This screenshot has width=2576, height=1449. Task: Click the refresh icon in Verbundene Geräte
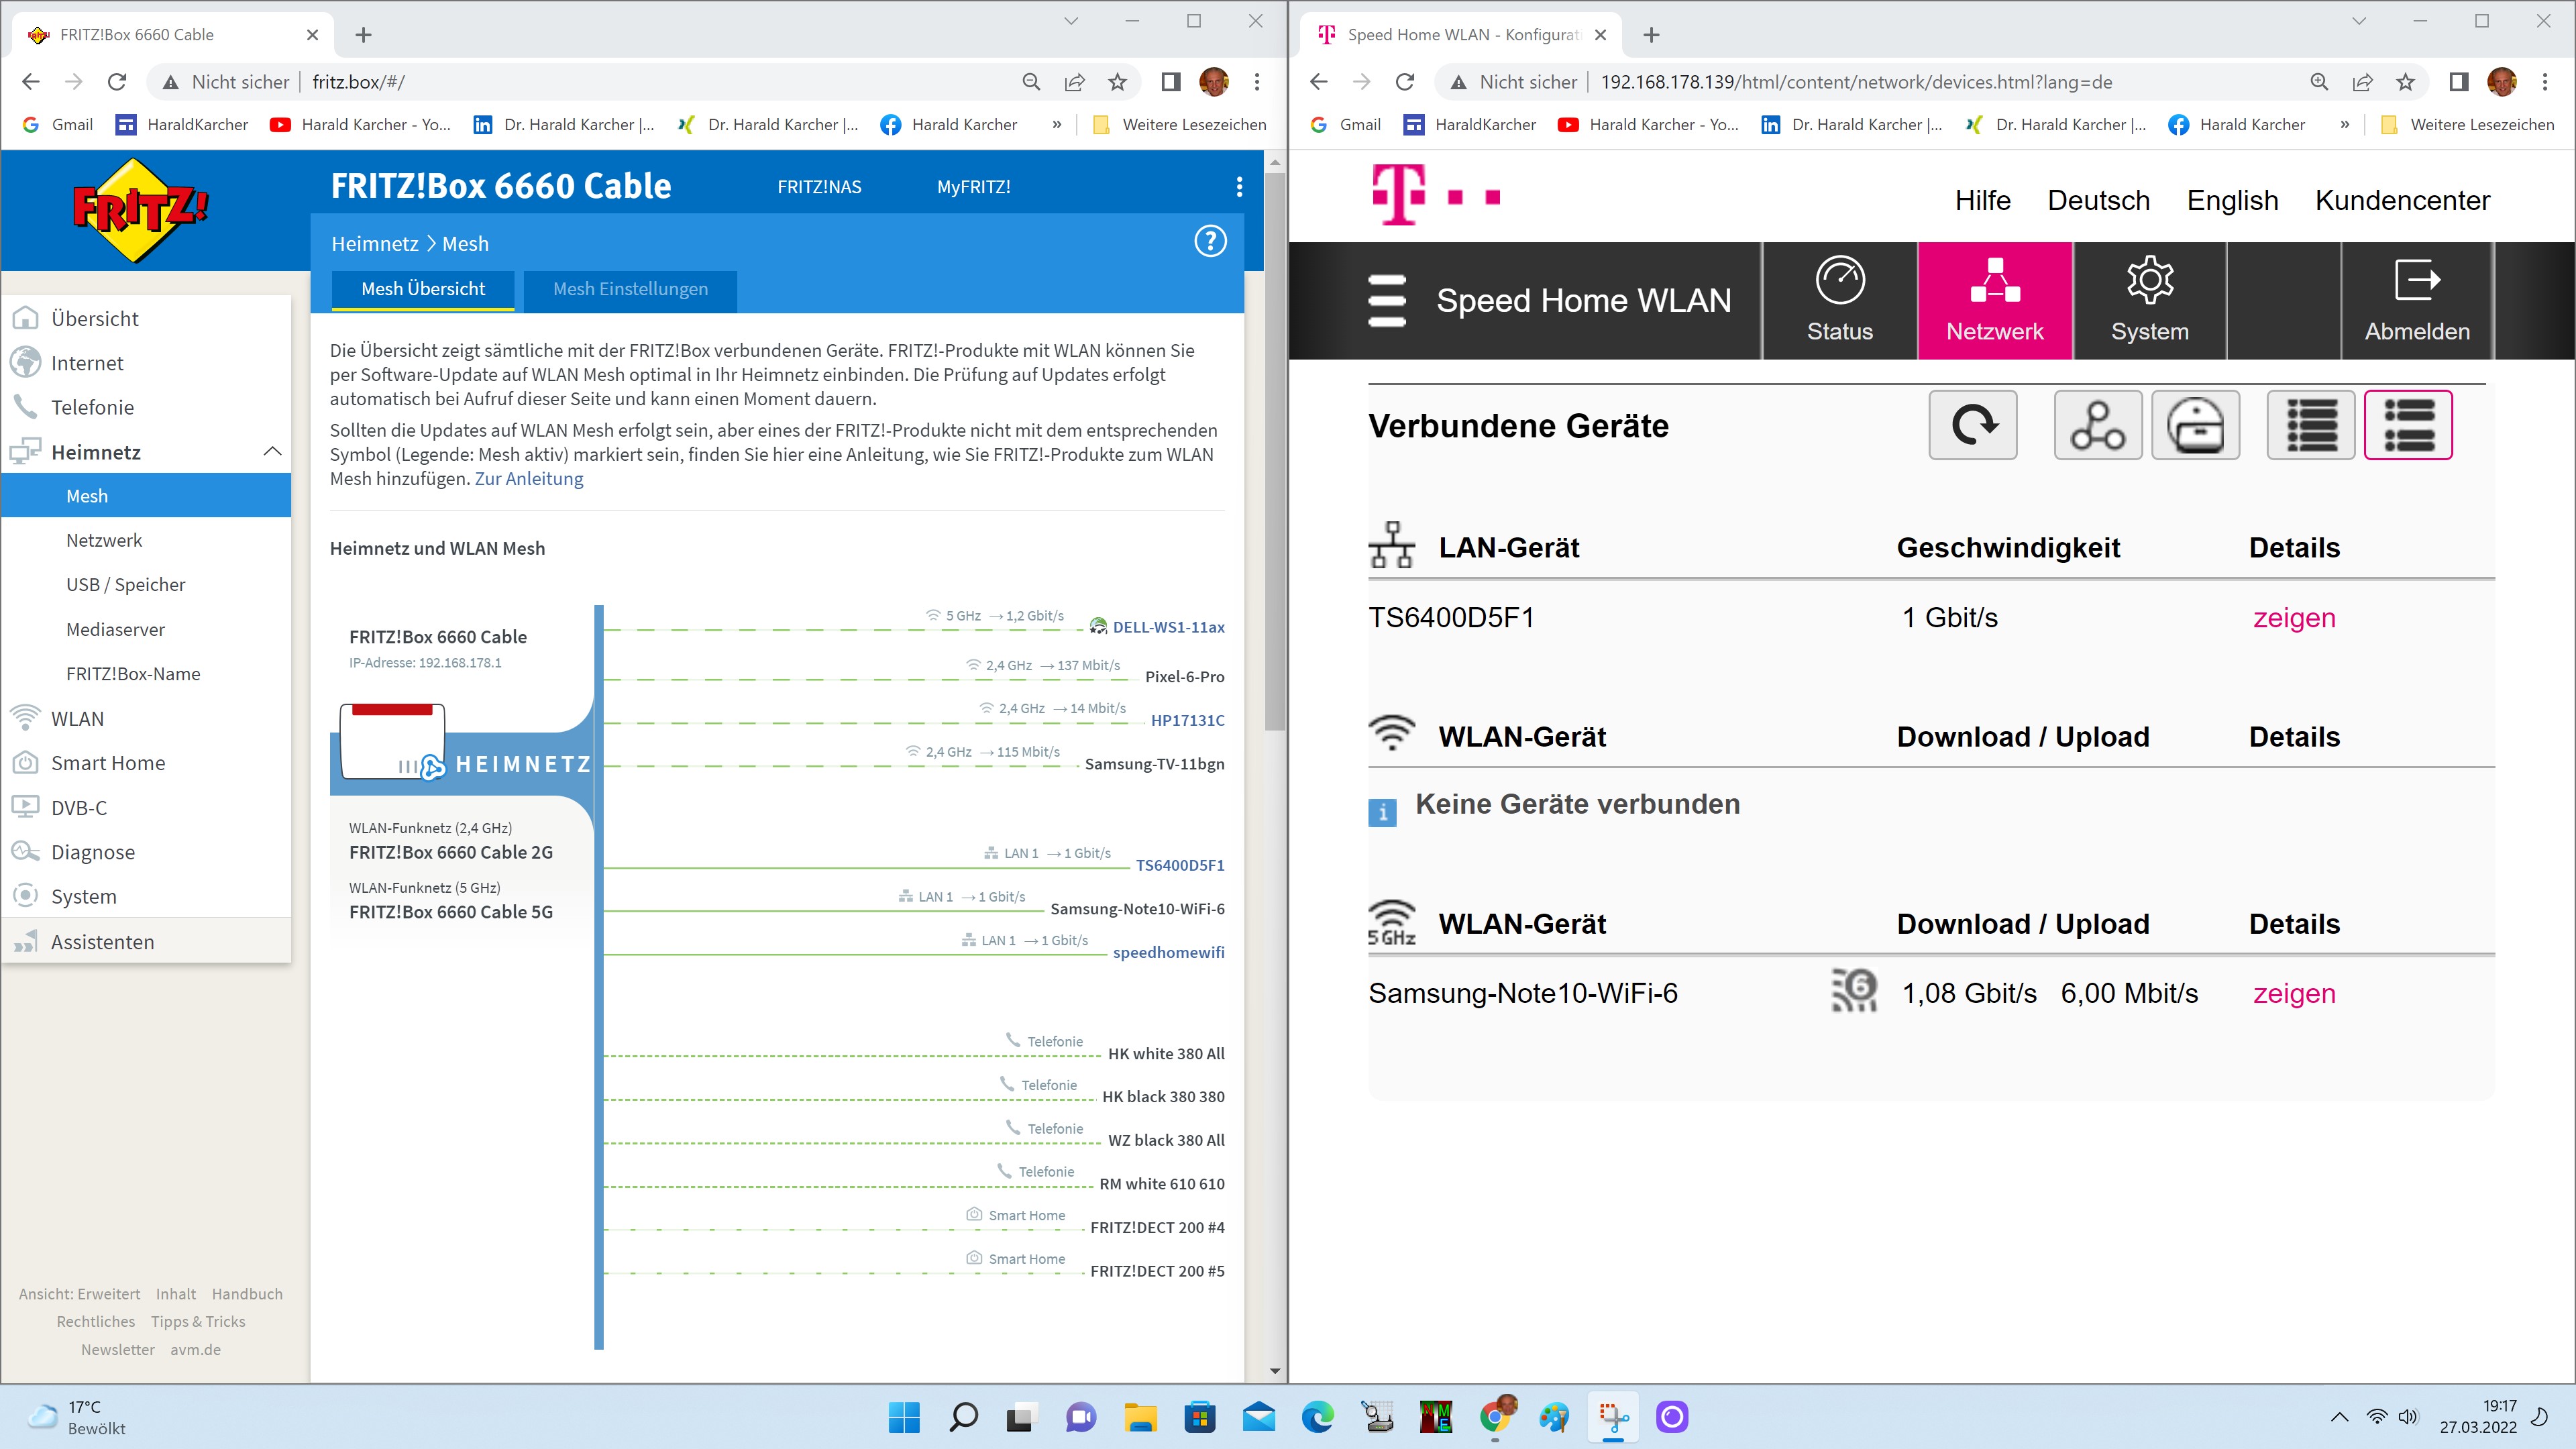1972,425
